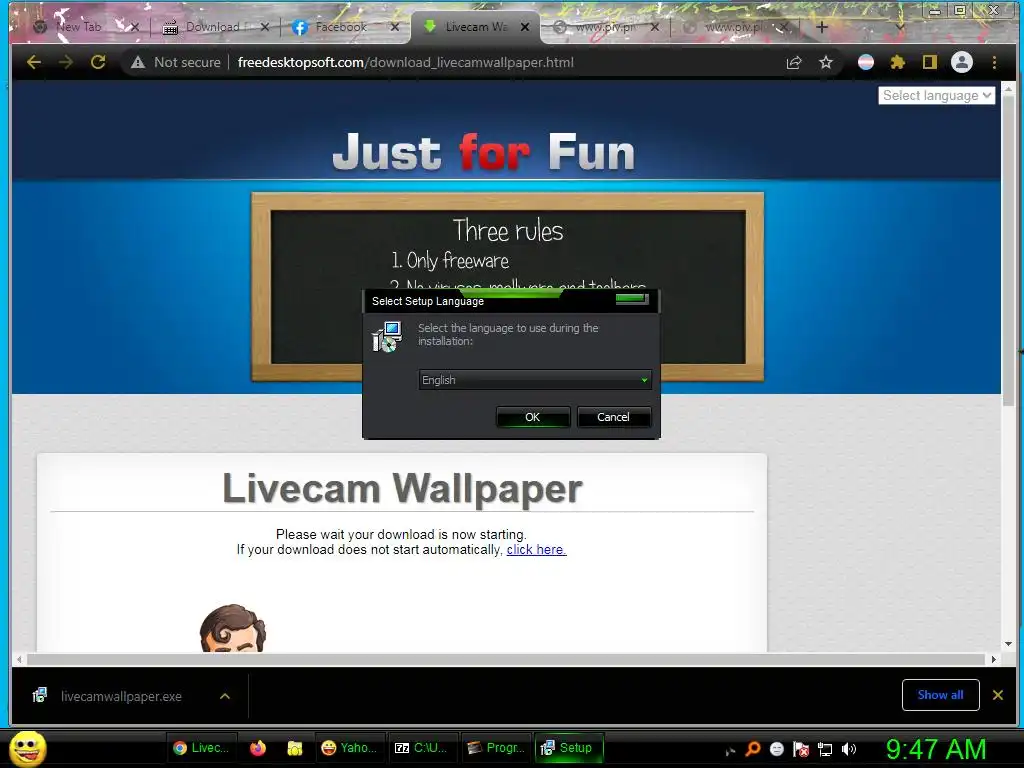
Task: Open the English language dropdown in setup
Action: coord(534,380)
